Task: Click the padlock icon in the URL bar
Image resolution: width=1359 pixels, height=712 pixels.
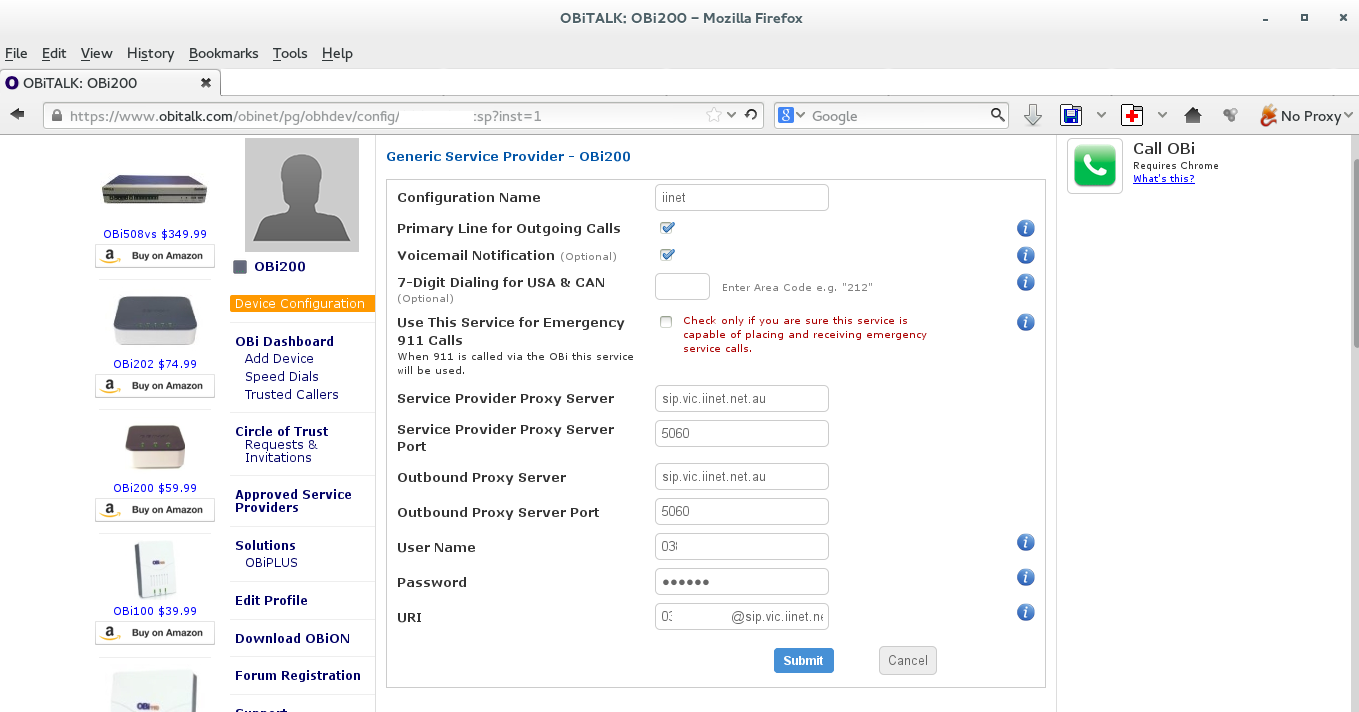Action: tap(58, 116)
